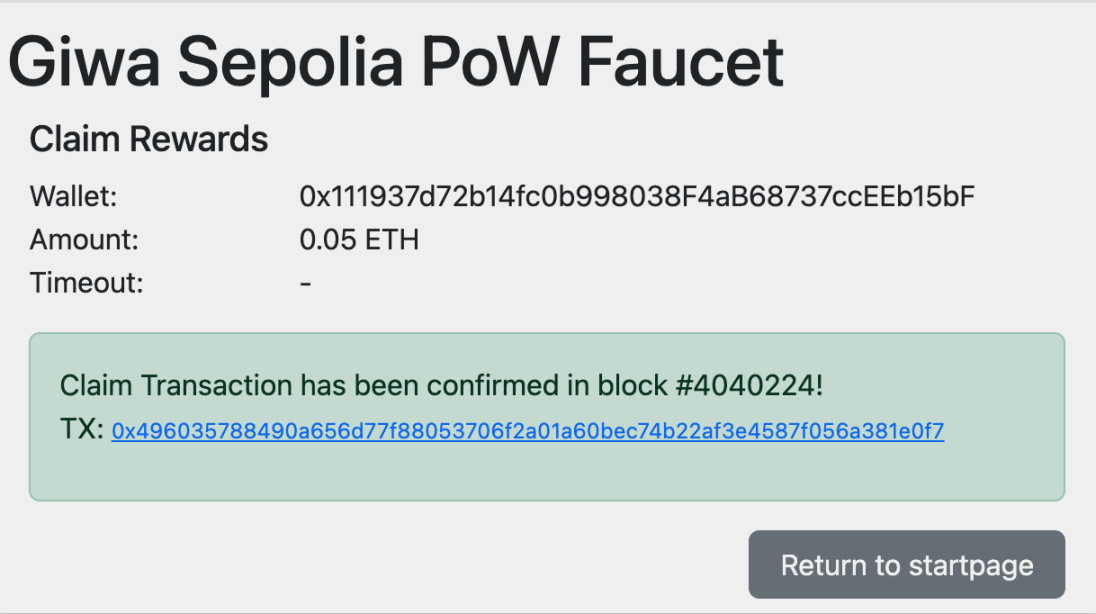The width and height of the screenshot is (1096, 614).
Task: Click the "ETH" unit in Amount
Action: (393, 240)
